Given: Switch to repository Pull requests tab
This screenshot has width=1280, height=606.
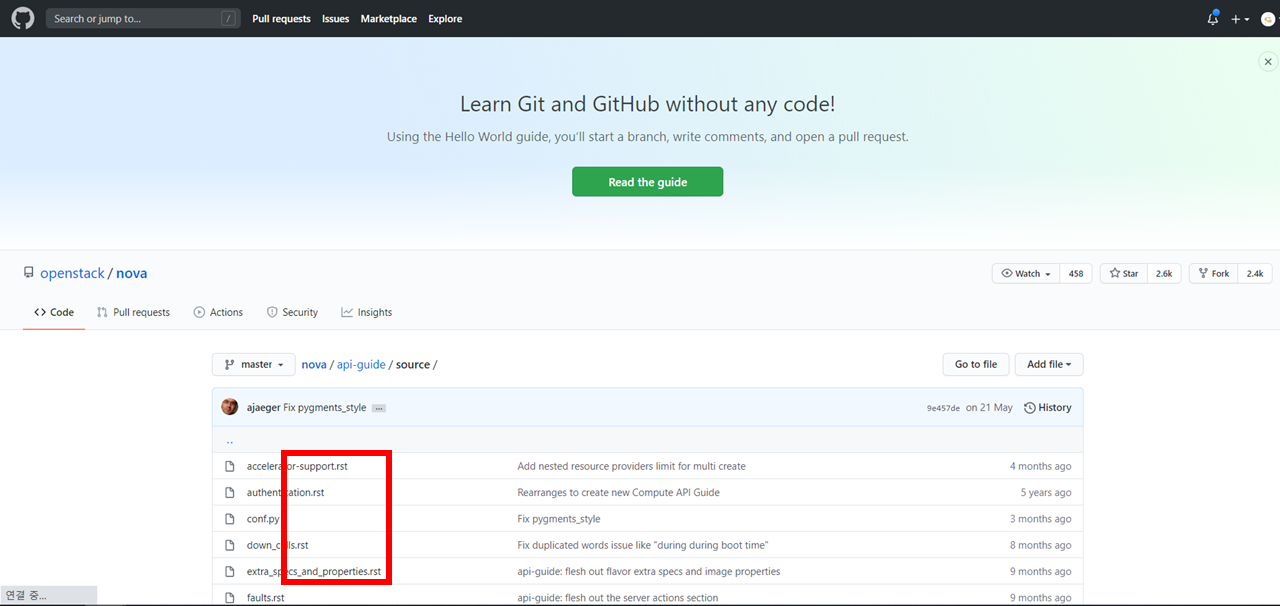Looking at the screenshot, I should pyautogui.click(x=133, y=312).
